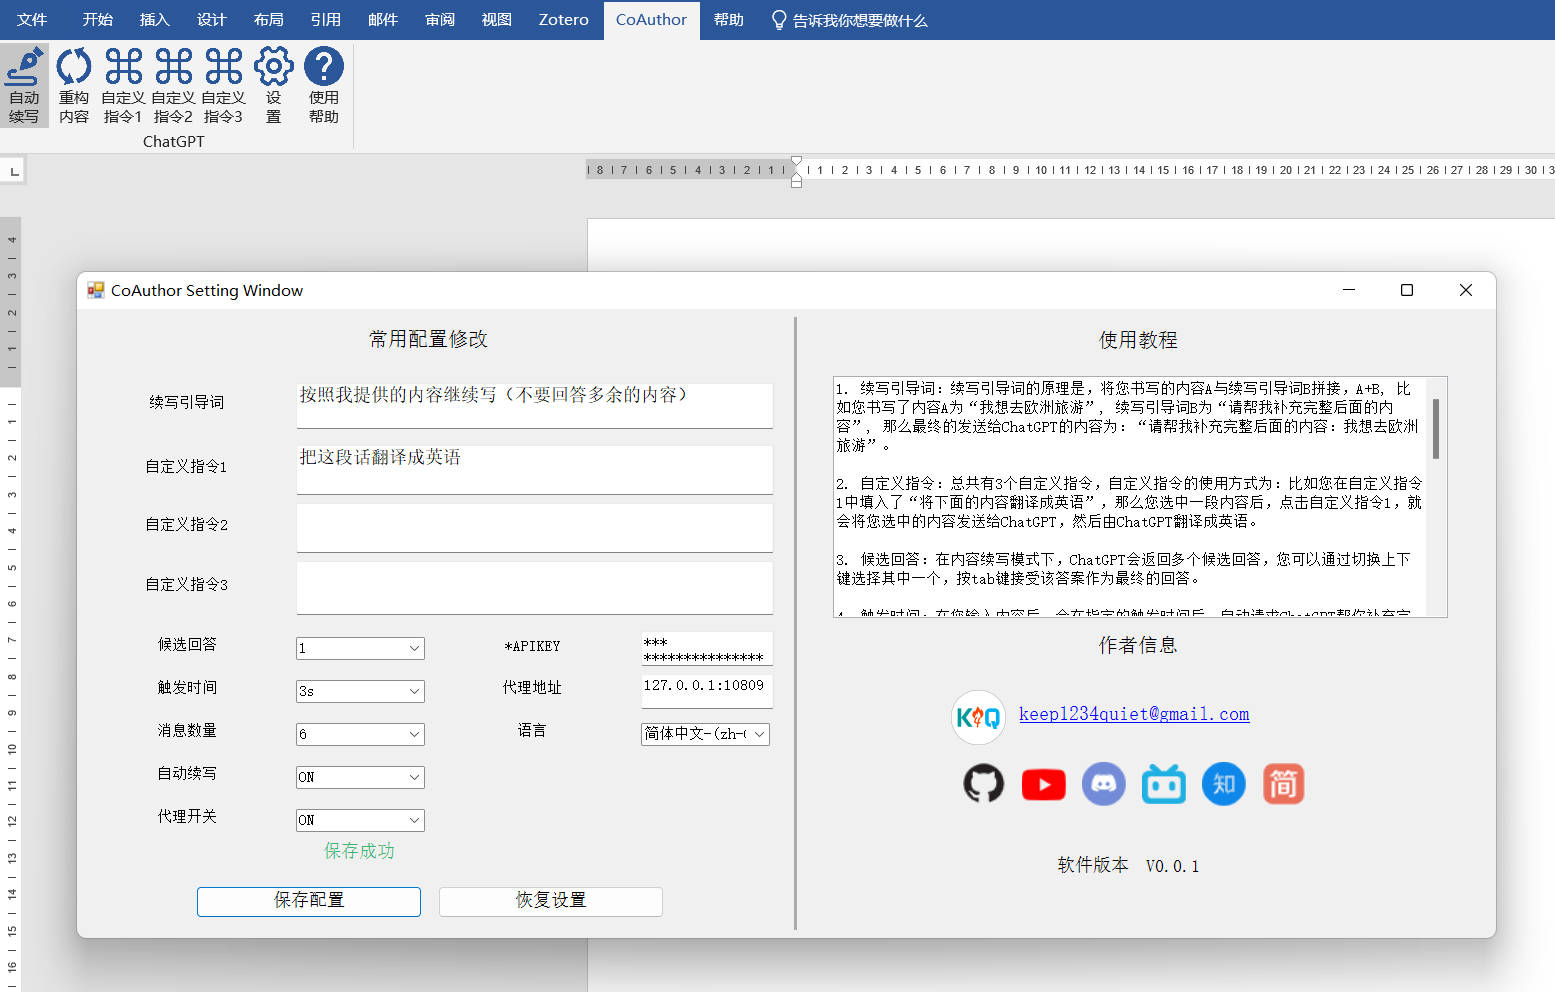
Task: Click the 使用教程 tutorial scrollbar thumb
Action: (x=1436, y=428)
